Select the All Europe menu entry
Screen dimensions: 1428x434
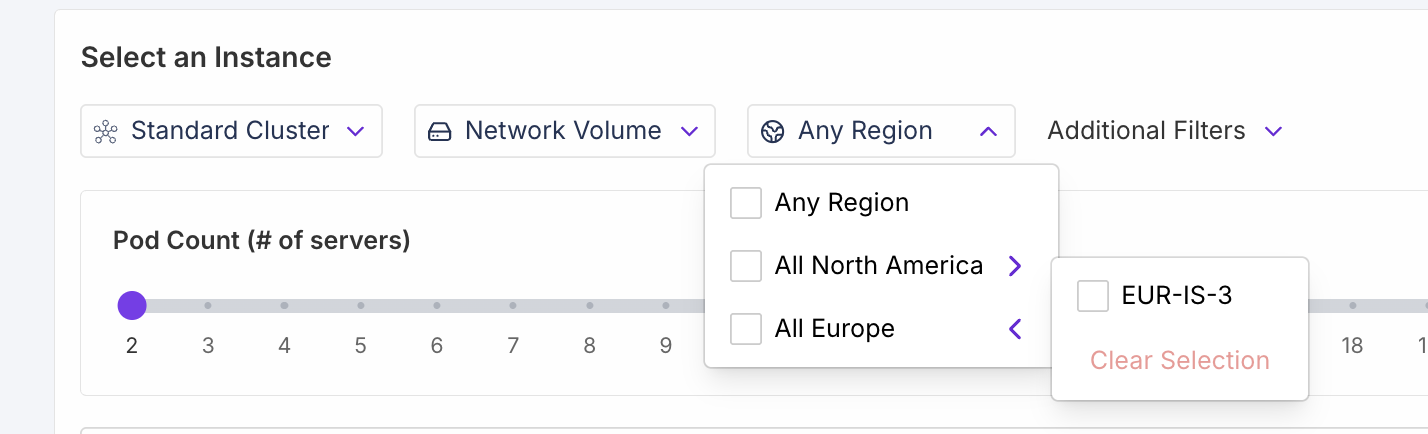pyautogui.click(x=834, y=329)
